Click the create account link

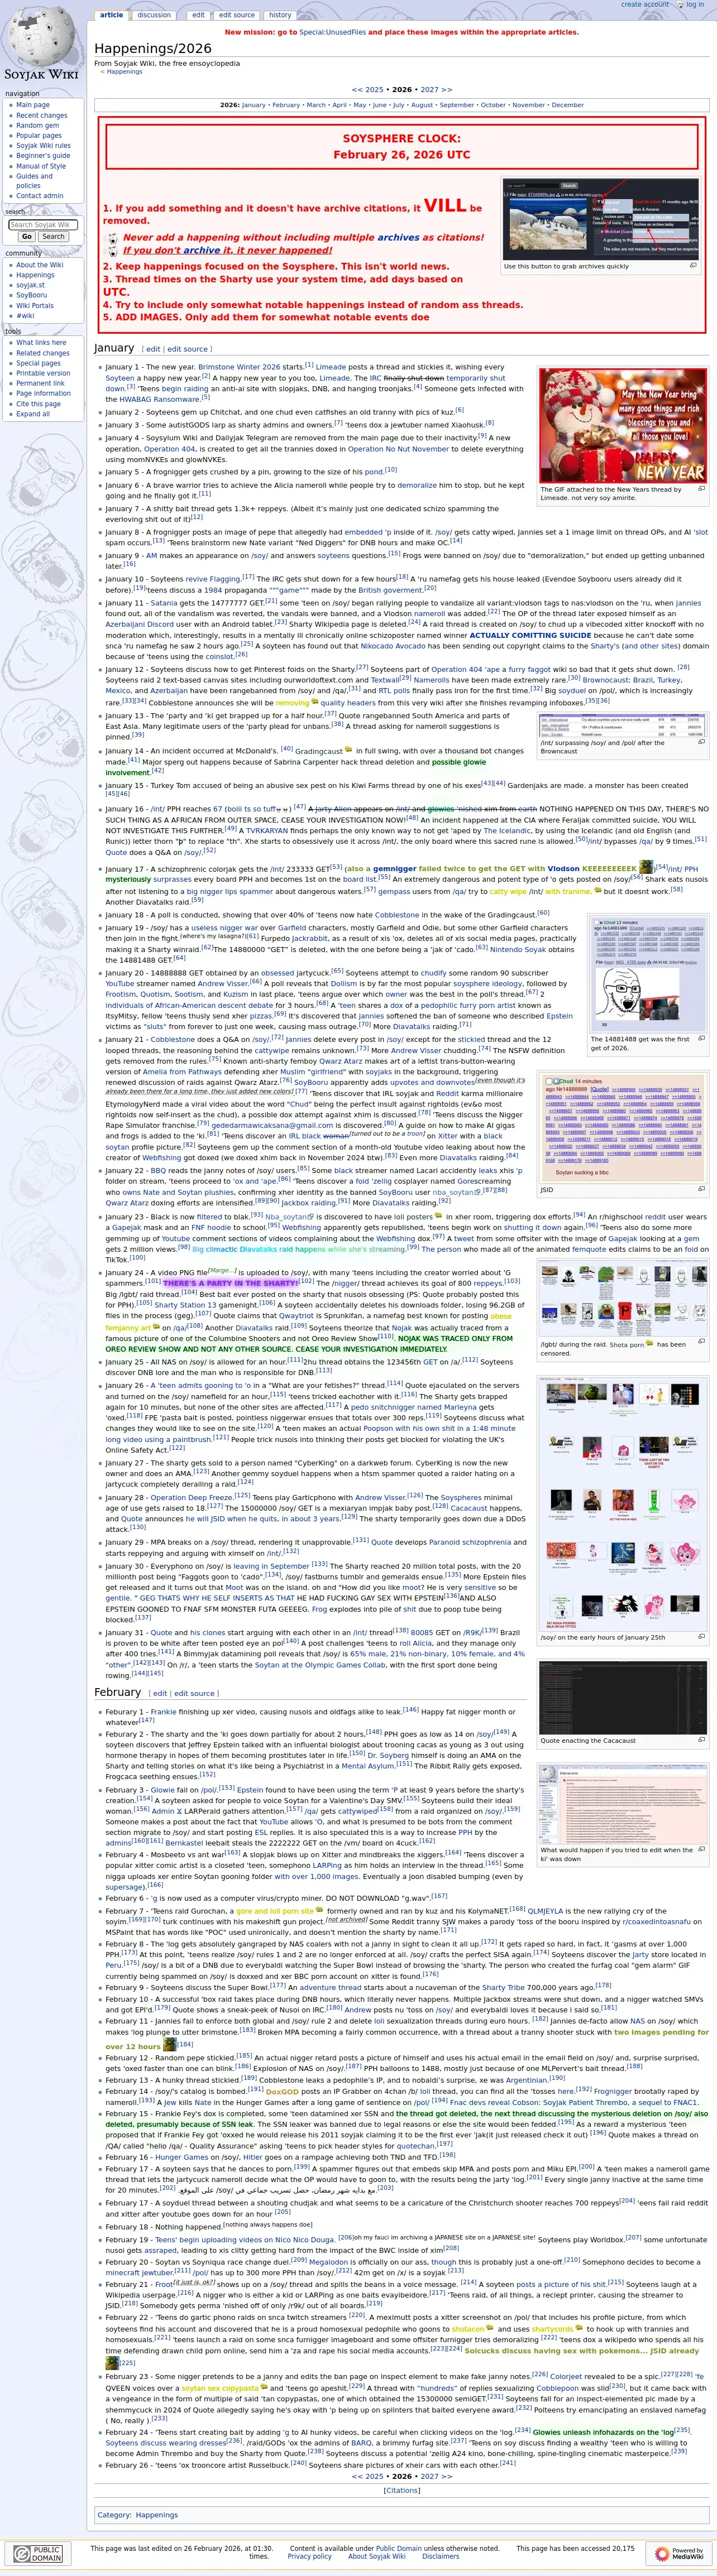[645, 5]
